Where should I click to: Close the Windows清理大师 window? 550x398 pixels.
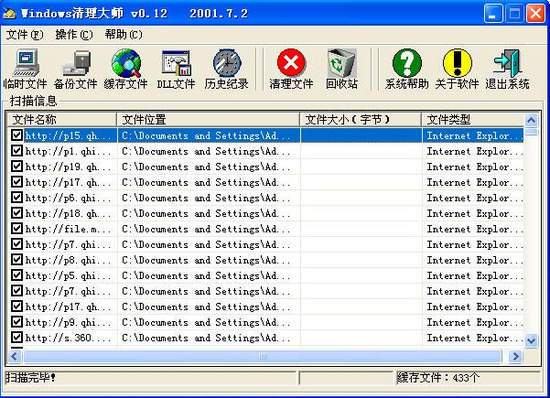pos(536,14)
